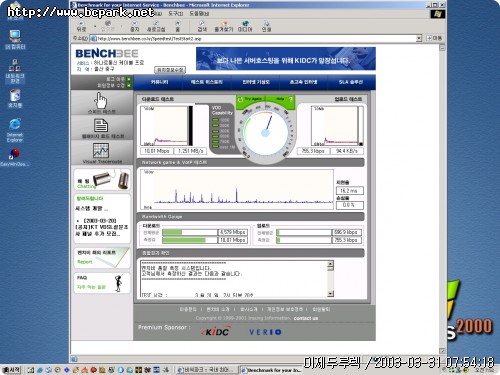Click the "16.2 ms" latency value
Viewport: 500px width, 375px height.
coord(349,191)
